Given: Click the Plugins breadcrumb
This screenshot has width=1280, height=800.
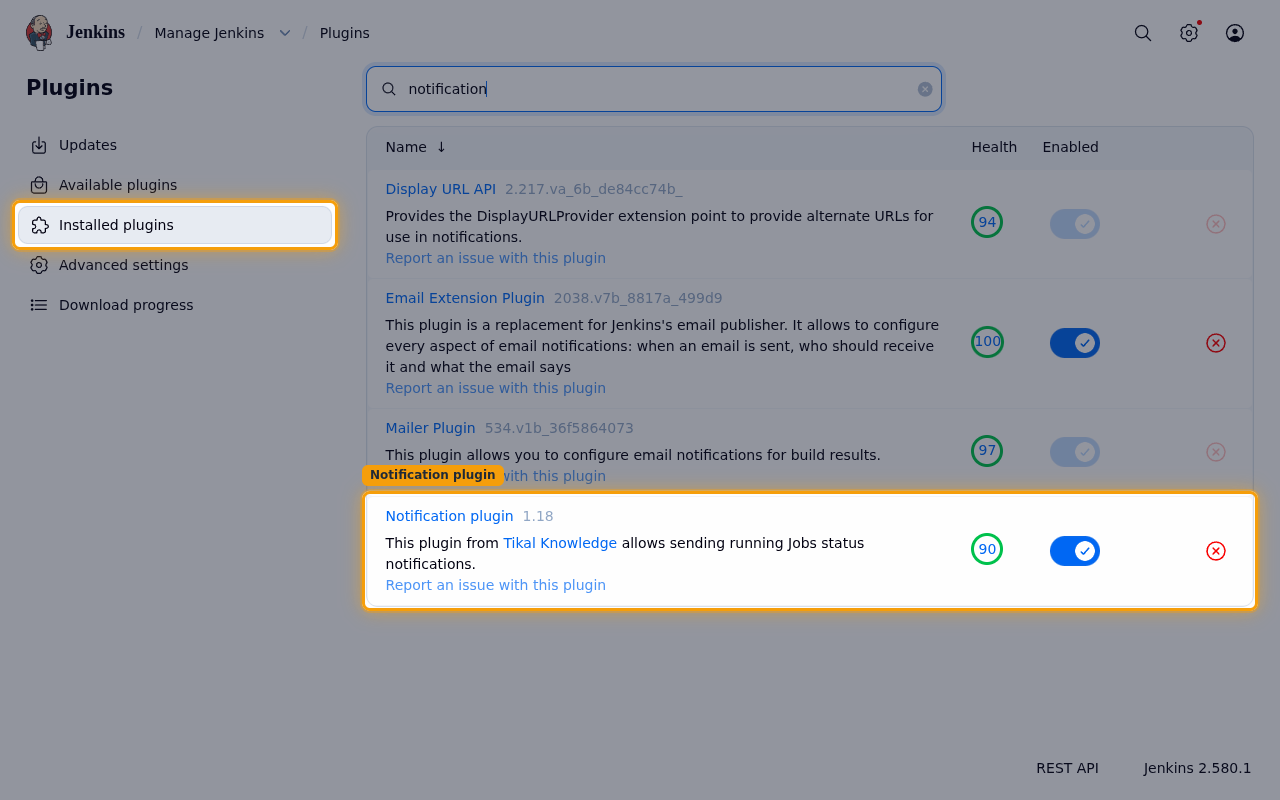Looking at the screenshot, I should (345, 33).
